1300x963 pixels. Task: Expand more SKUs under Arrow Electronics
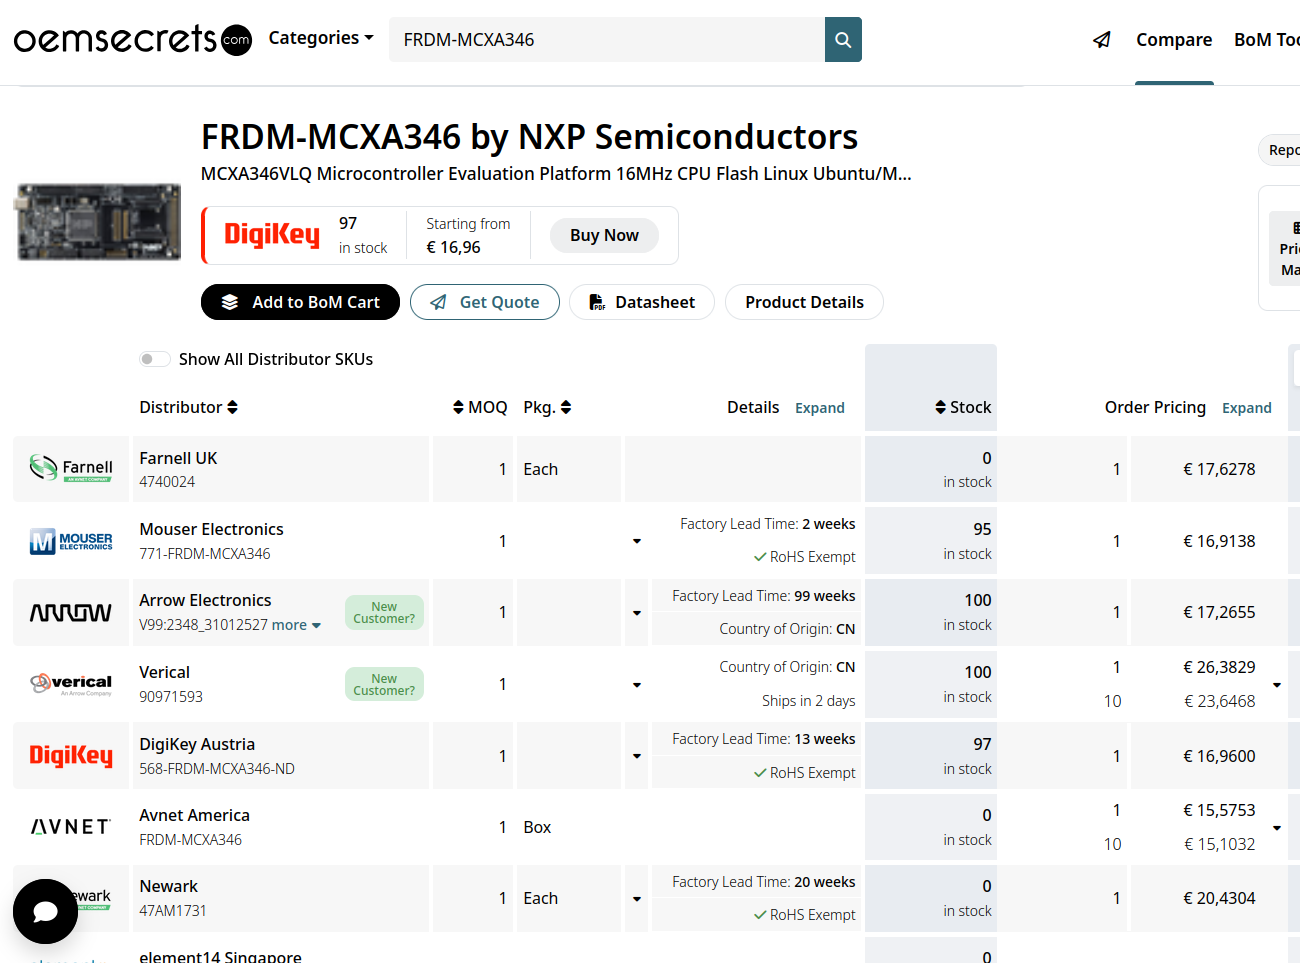point(296,625)
